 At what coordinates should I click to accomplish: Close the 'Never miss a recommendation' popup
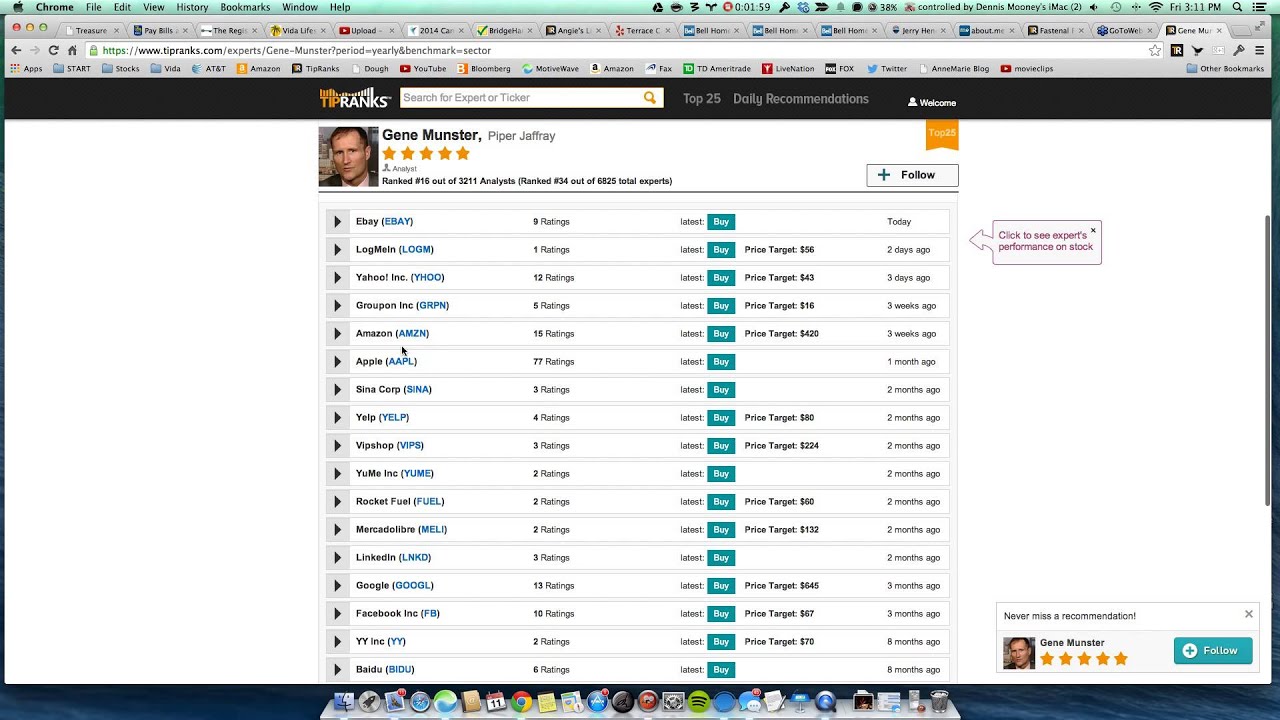coord(1249,614)
